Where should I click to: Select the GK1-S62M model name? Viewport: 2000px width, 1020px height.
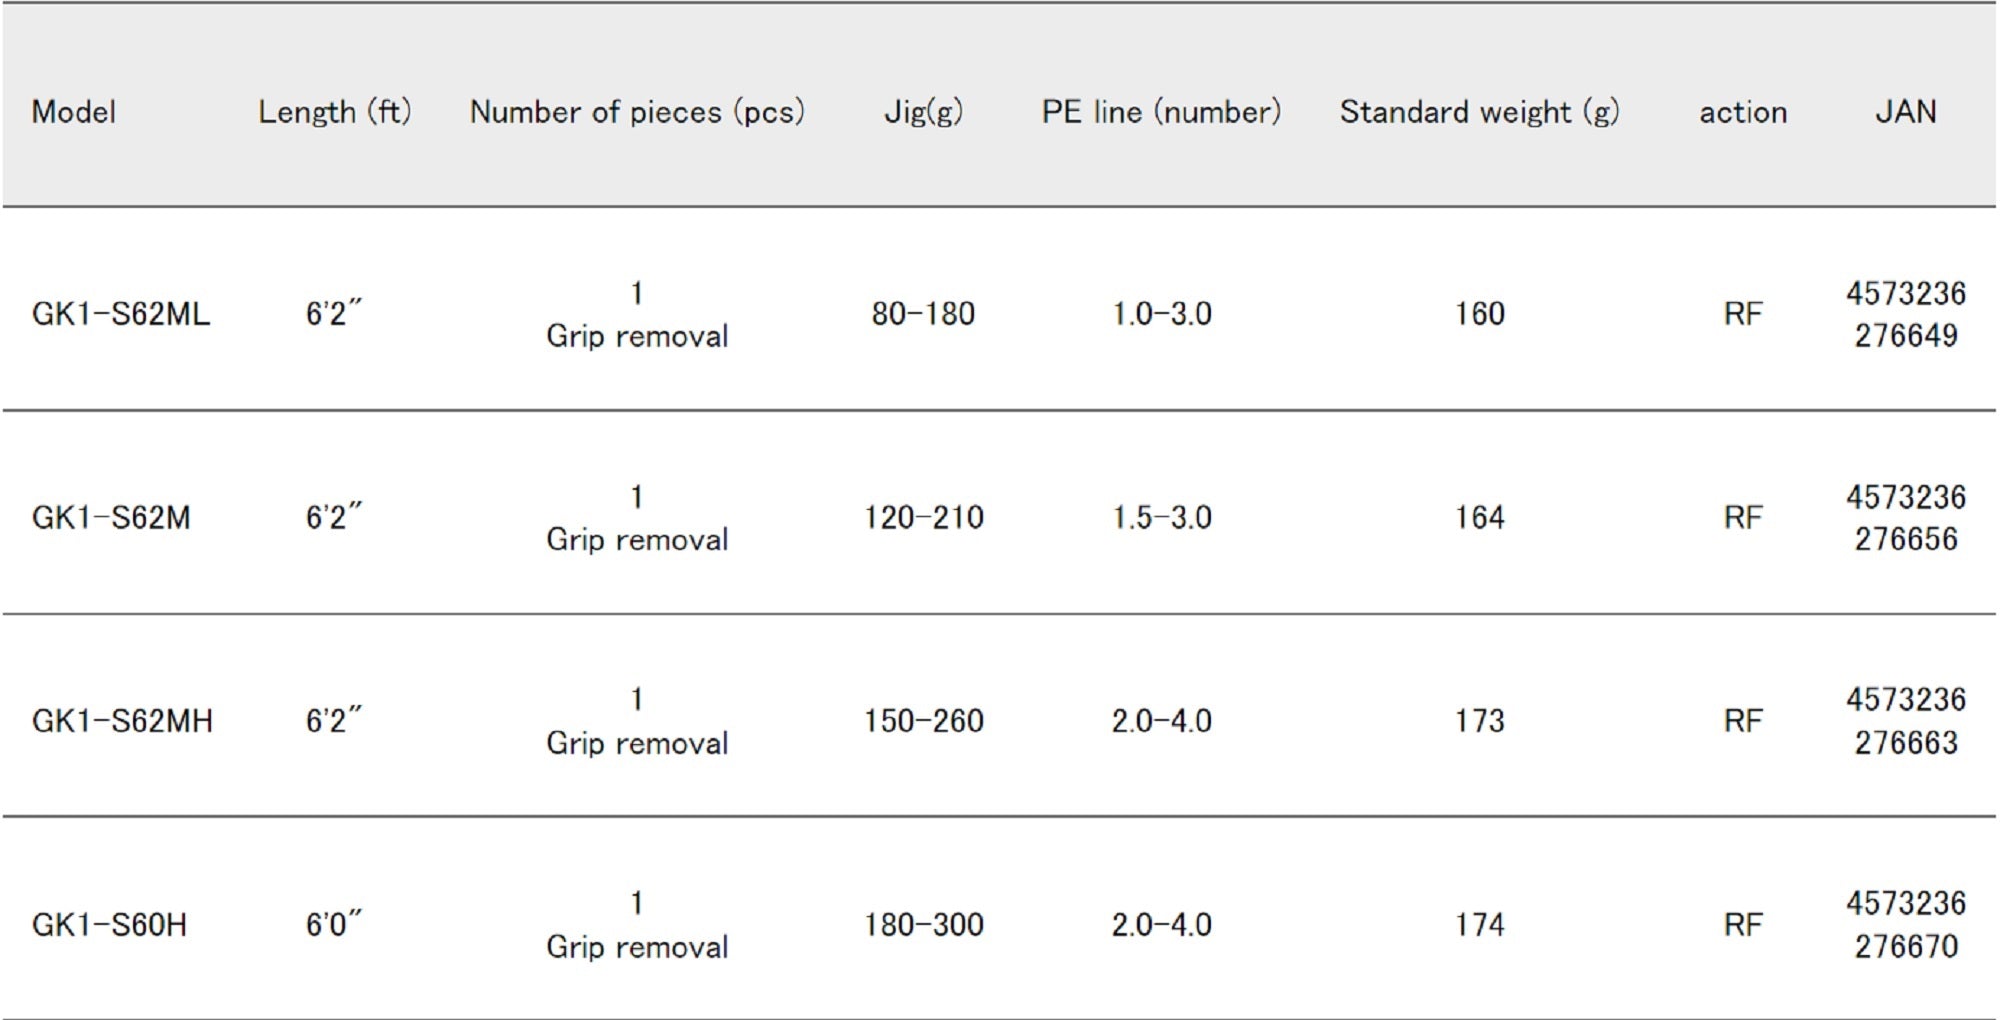coord(111,518)
